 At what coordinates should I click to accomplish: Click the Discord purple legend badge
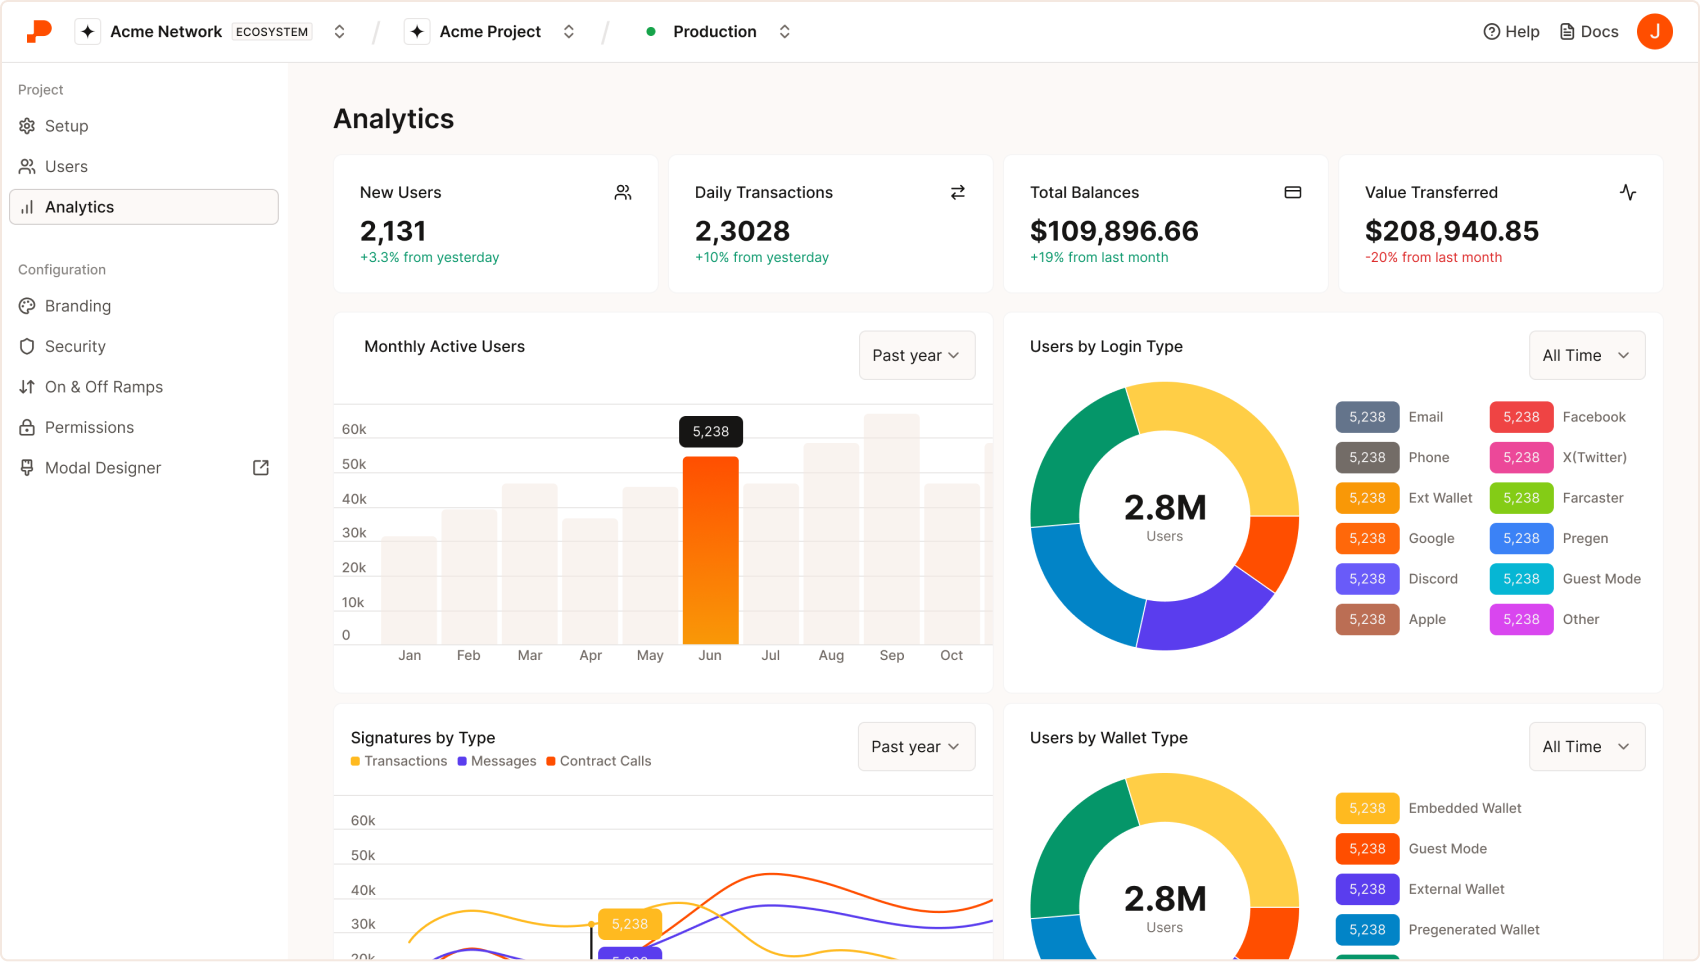[1367, 579]
